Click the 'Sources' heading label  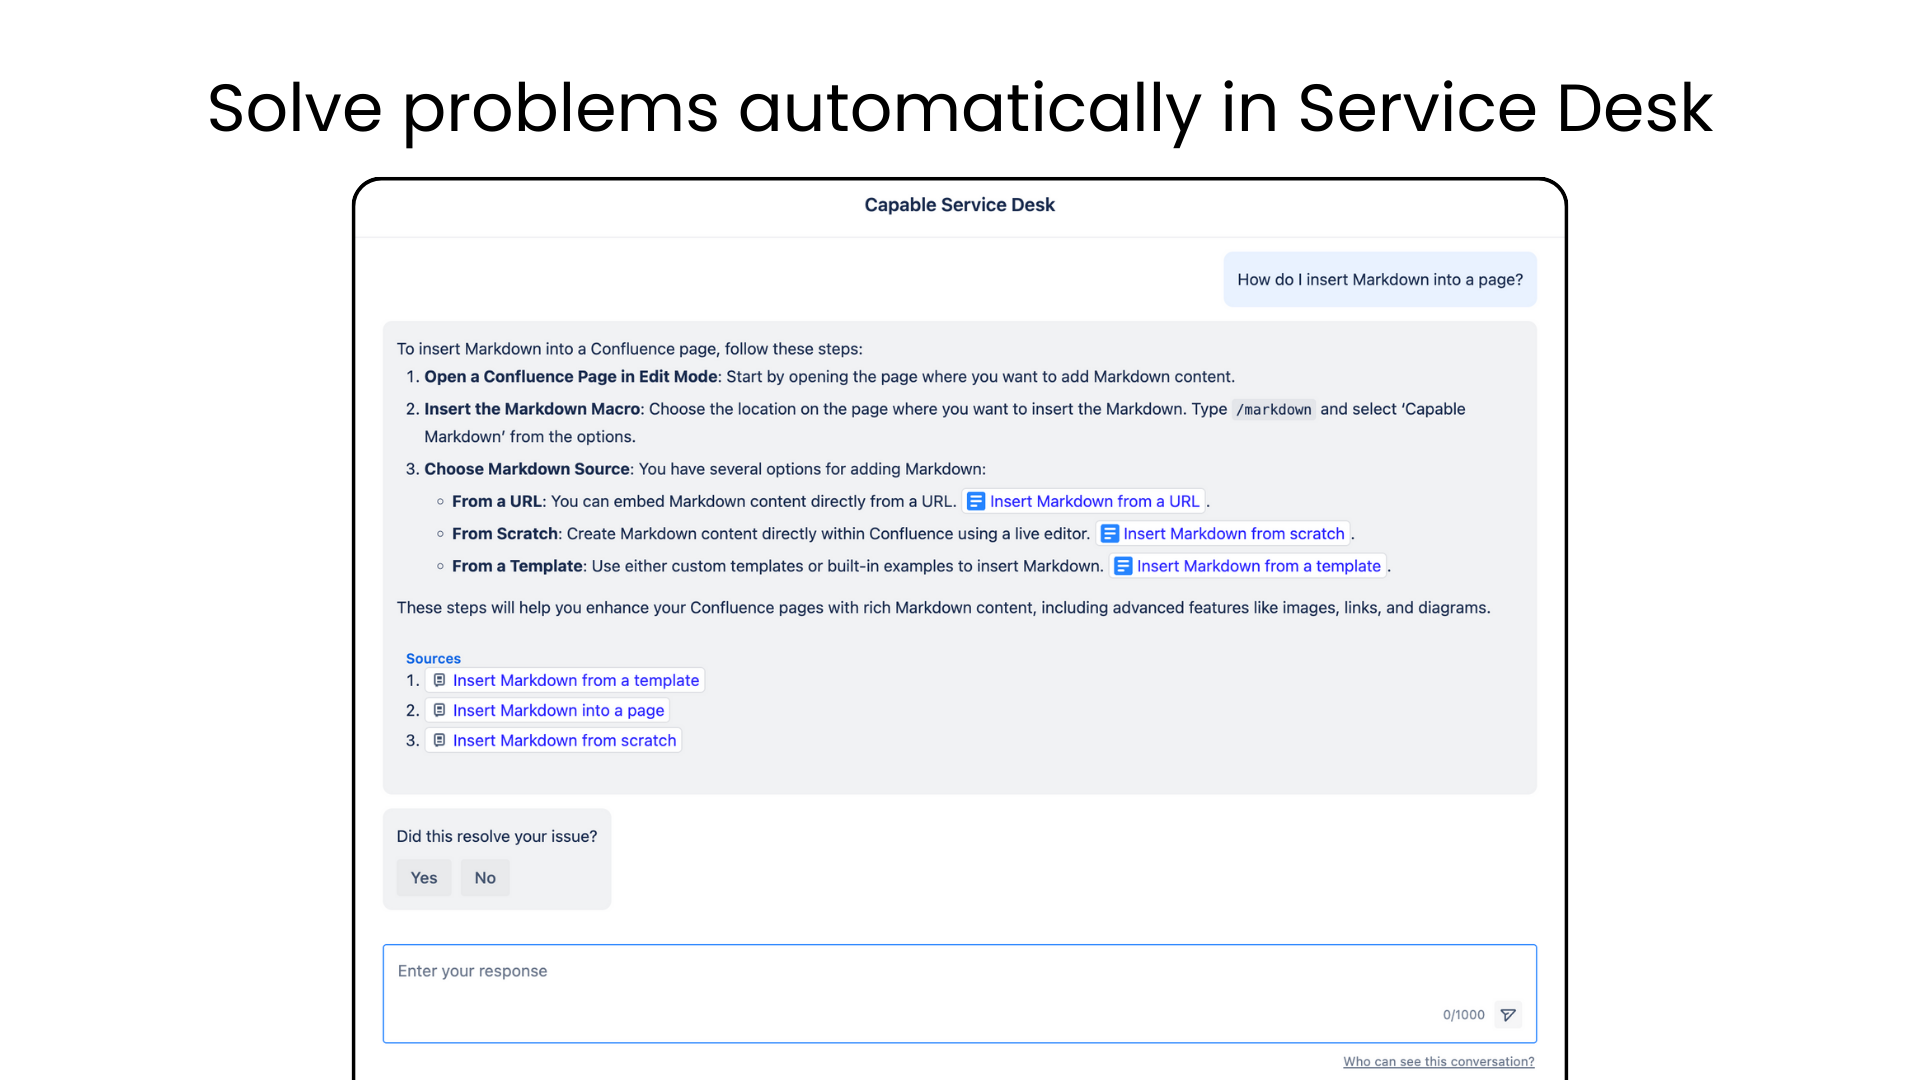[433, 658]
